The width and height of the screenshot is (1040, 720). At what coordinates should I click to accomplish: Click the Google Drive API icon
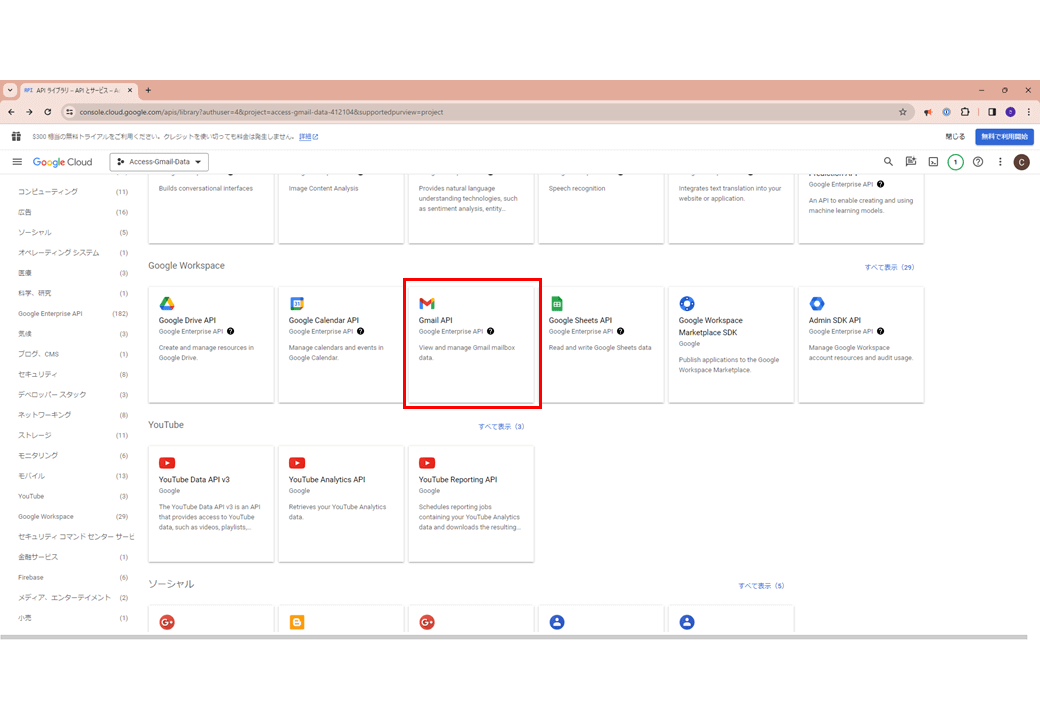[x=166, y=304]
